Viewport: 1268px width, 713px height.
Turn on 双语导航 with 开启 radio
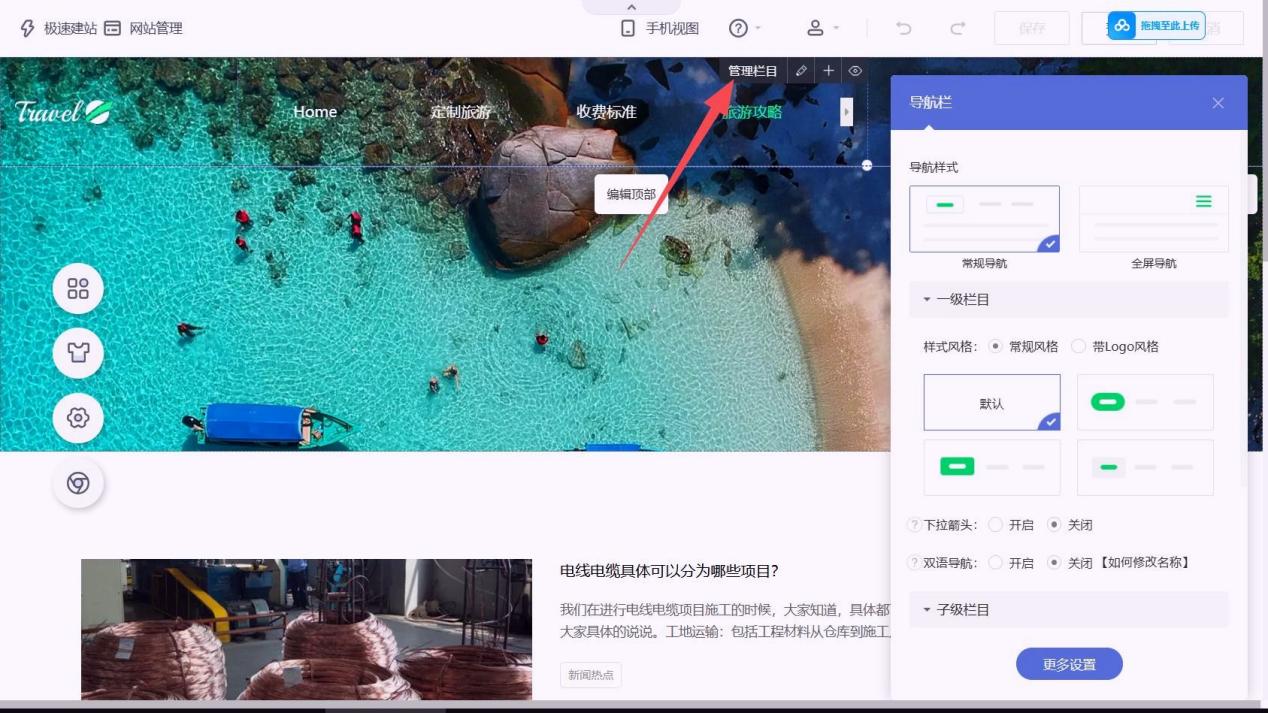tap(995, 563)
